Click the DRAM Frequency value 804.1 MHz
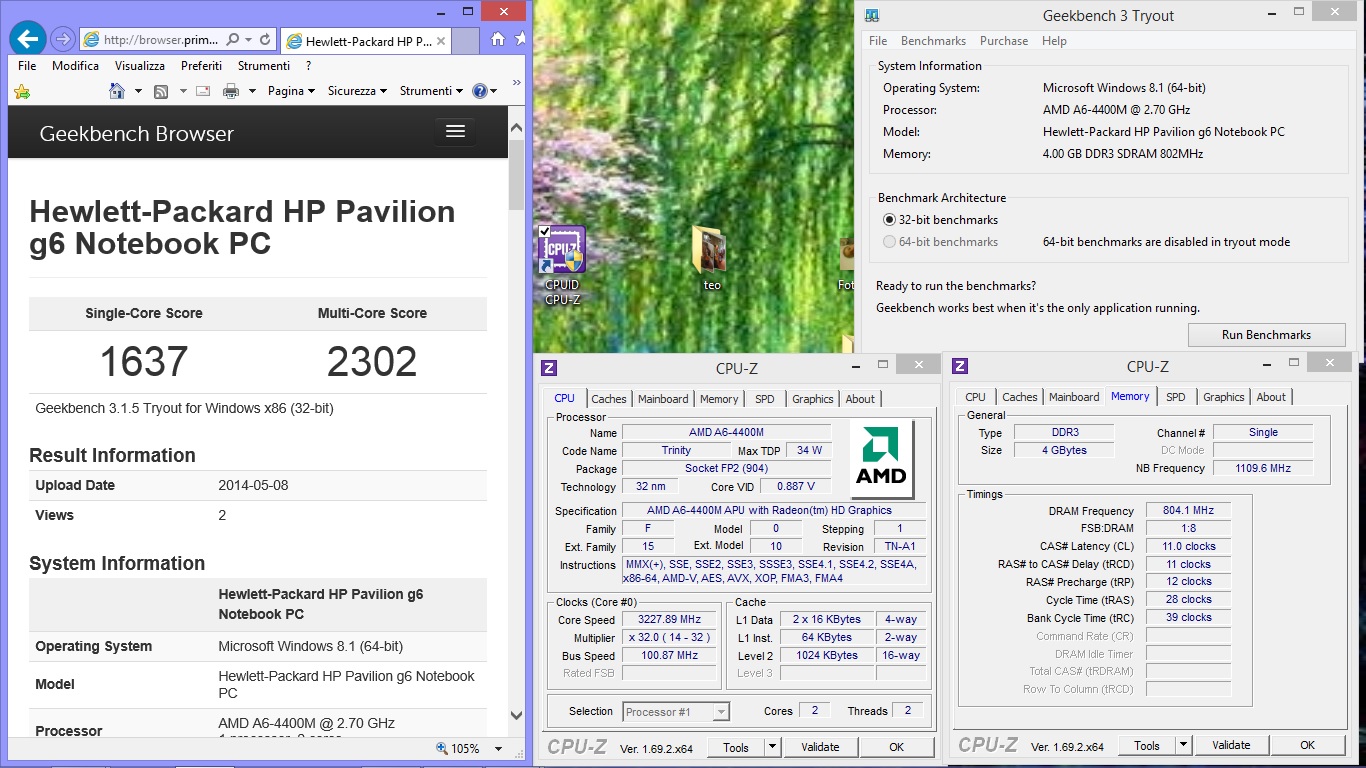The height and width of the screenshot is (768, 1366). pyautogui.click(x=1188, y=511)
